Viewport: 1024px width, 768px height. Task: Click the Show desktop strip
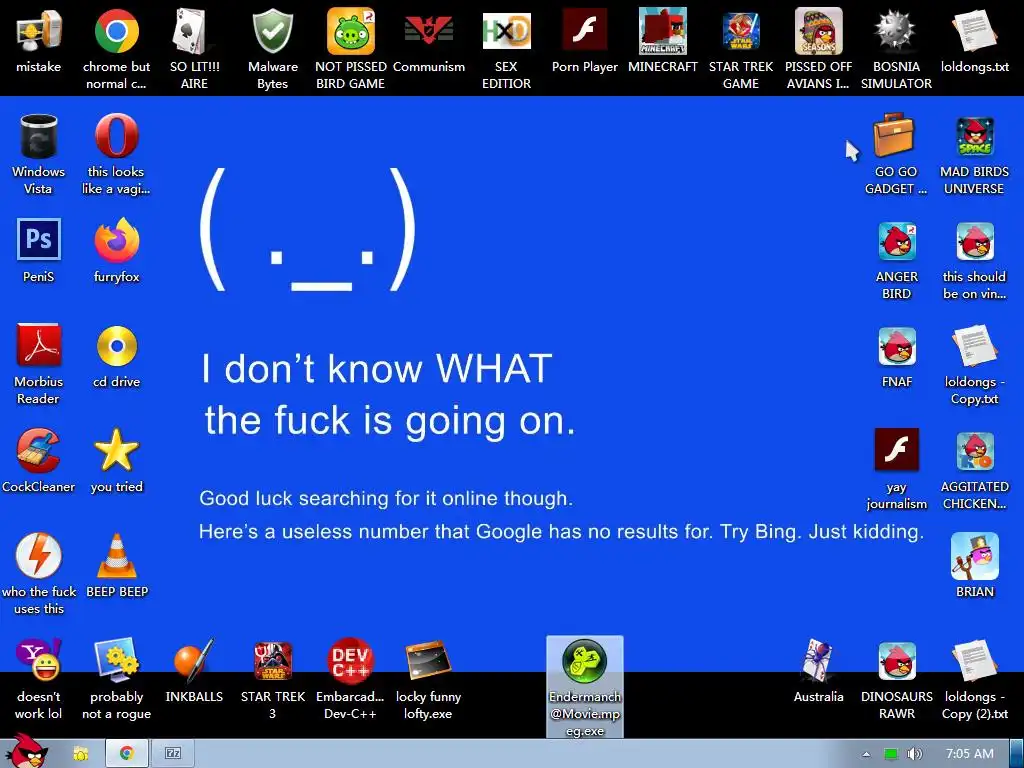pyautogui.click(x=1017, y=754)
